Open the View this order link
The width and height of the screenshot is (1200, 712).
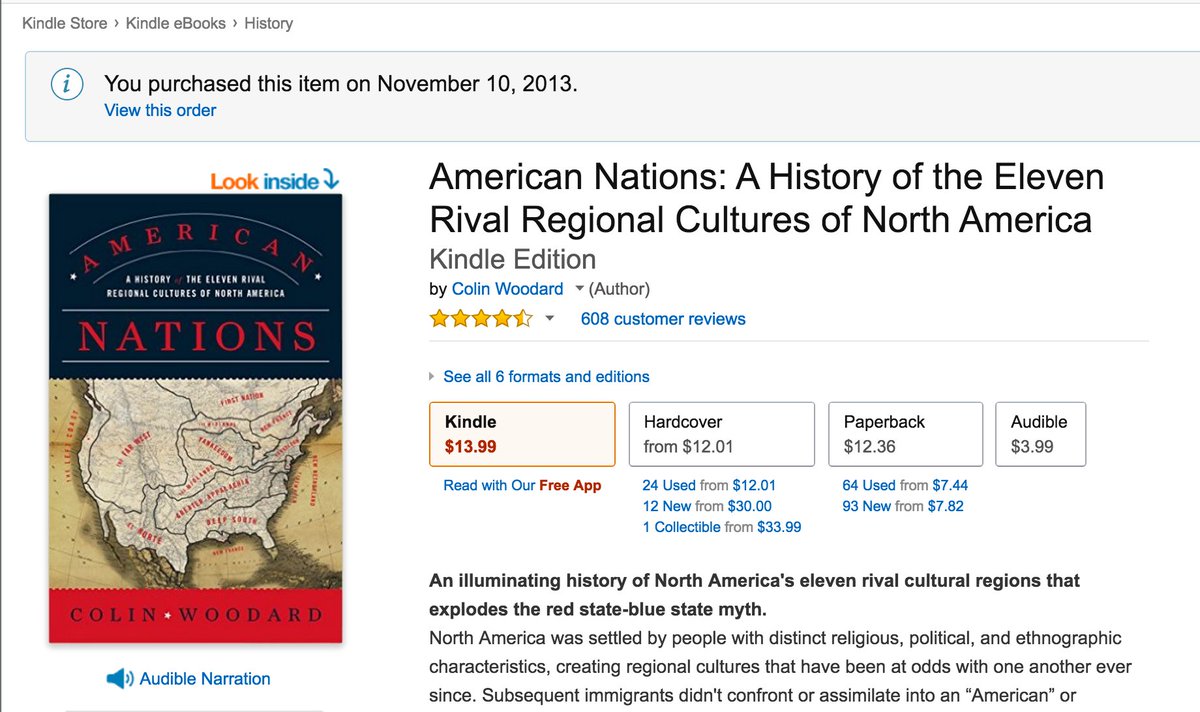click(x=160, y=110)
